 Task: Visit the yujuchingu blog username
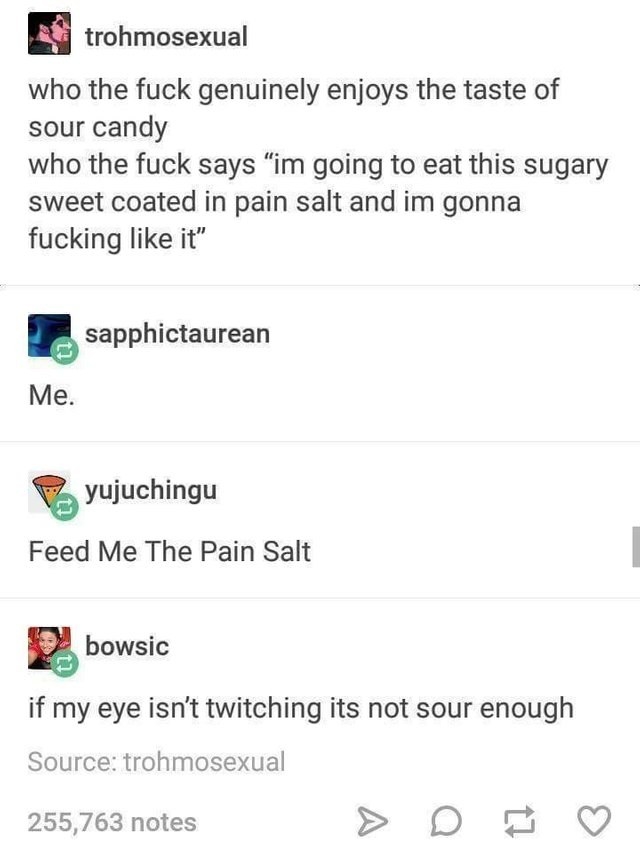(151, 490)
